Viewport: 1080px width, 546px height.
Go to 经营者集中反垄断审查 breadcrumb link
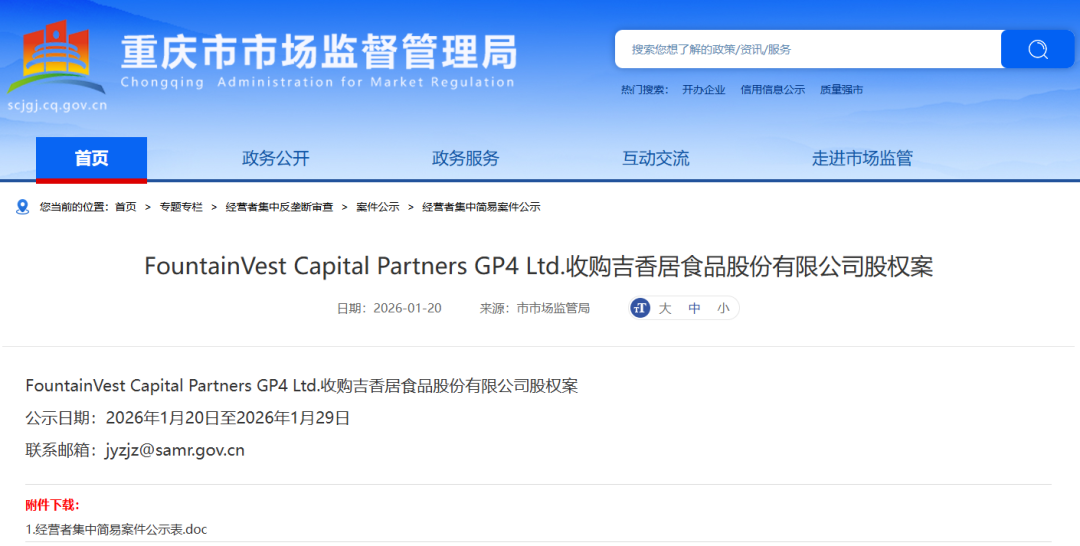point(279,207)
